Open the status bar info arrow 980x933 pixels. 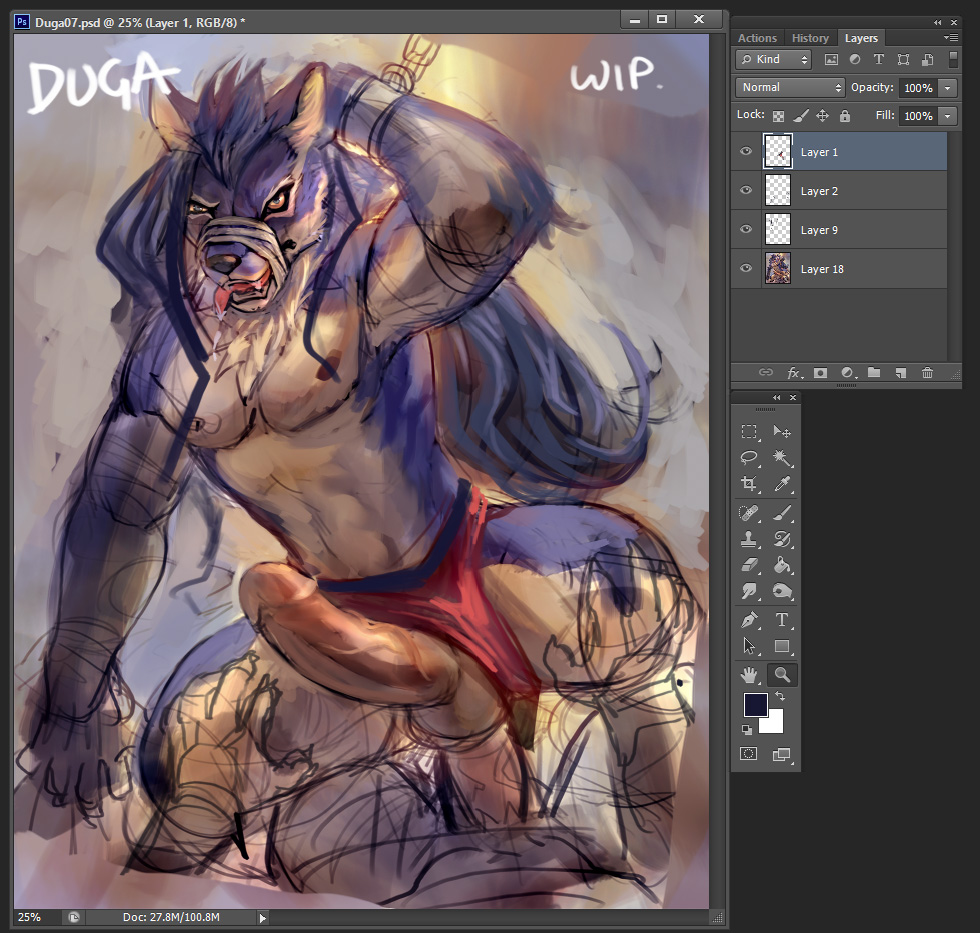(262, 918)
